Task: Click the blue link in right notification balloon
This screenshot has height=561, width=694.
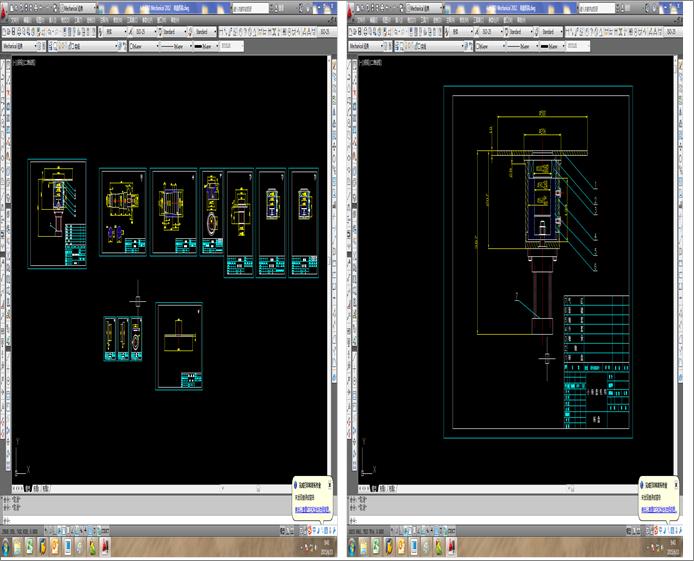Action: 657,508
